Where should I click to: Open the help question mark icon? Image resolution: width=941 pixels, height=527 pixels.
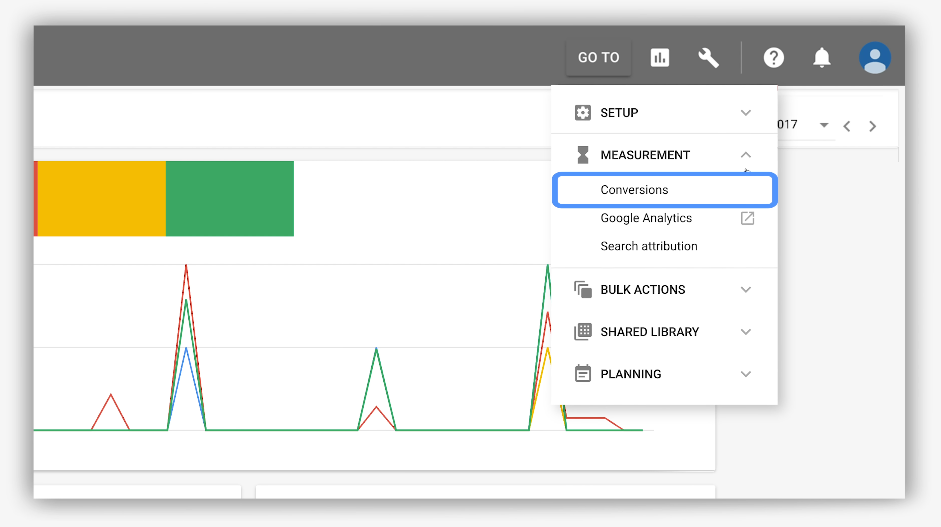tap(774, 58)
